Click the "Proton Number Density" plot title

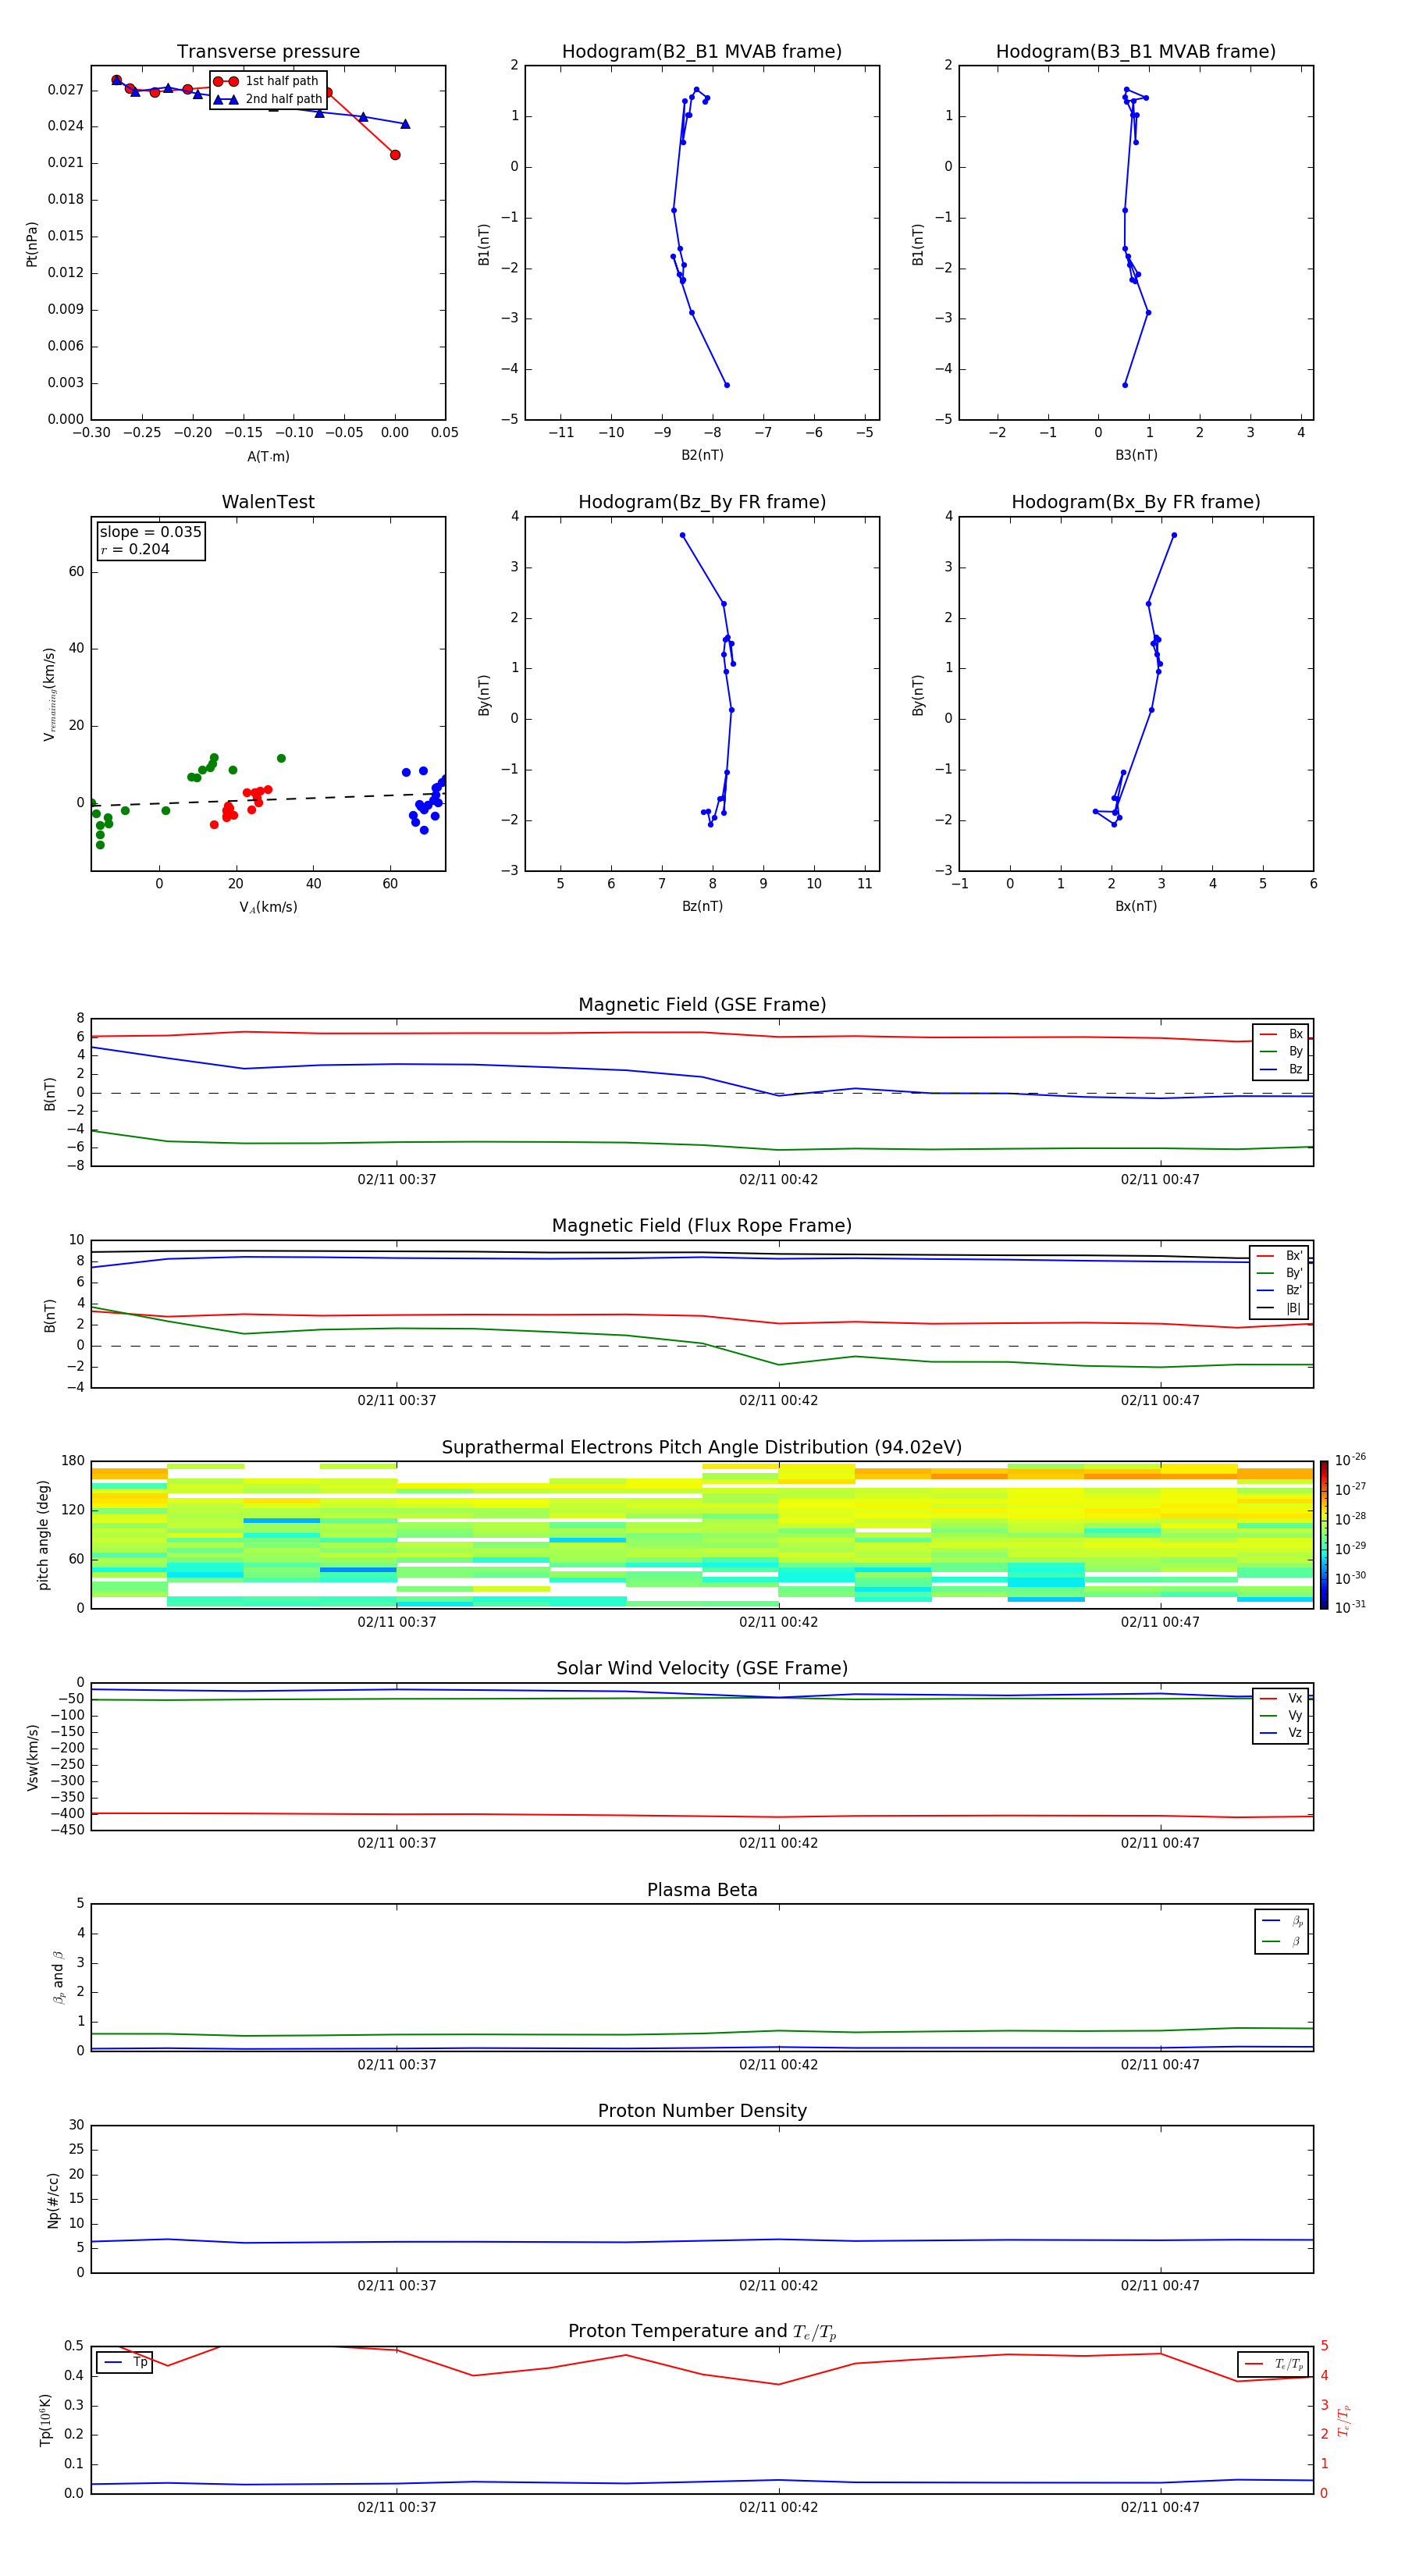[701, 2111]
